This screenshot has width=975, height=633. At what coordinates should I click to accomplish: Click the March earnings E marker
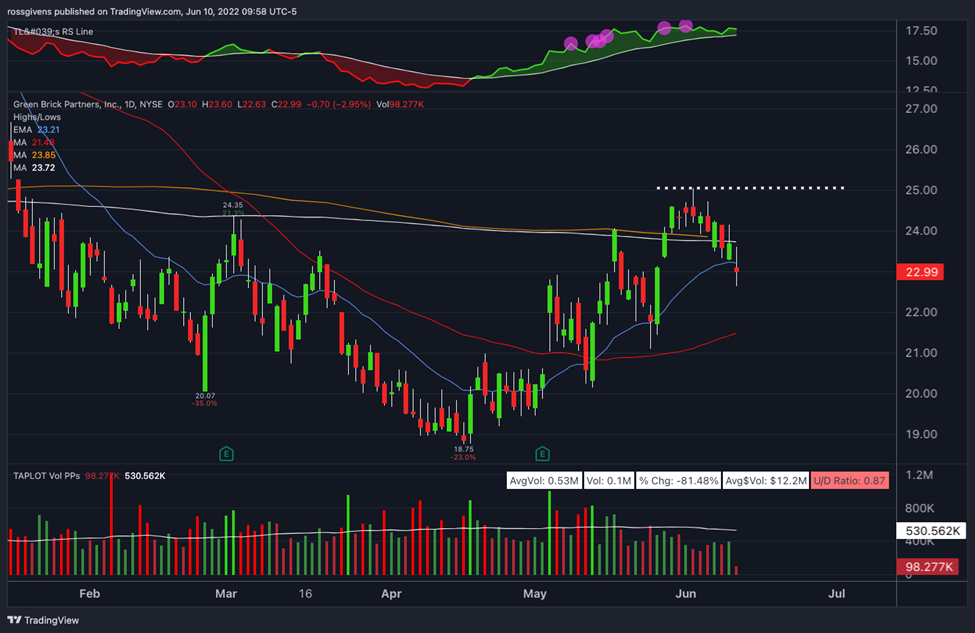(x=226, y=454)
